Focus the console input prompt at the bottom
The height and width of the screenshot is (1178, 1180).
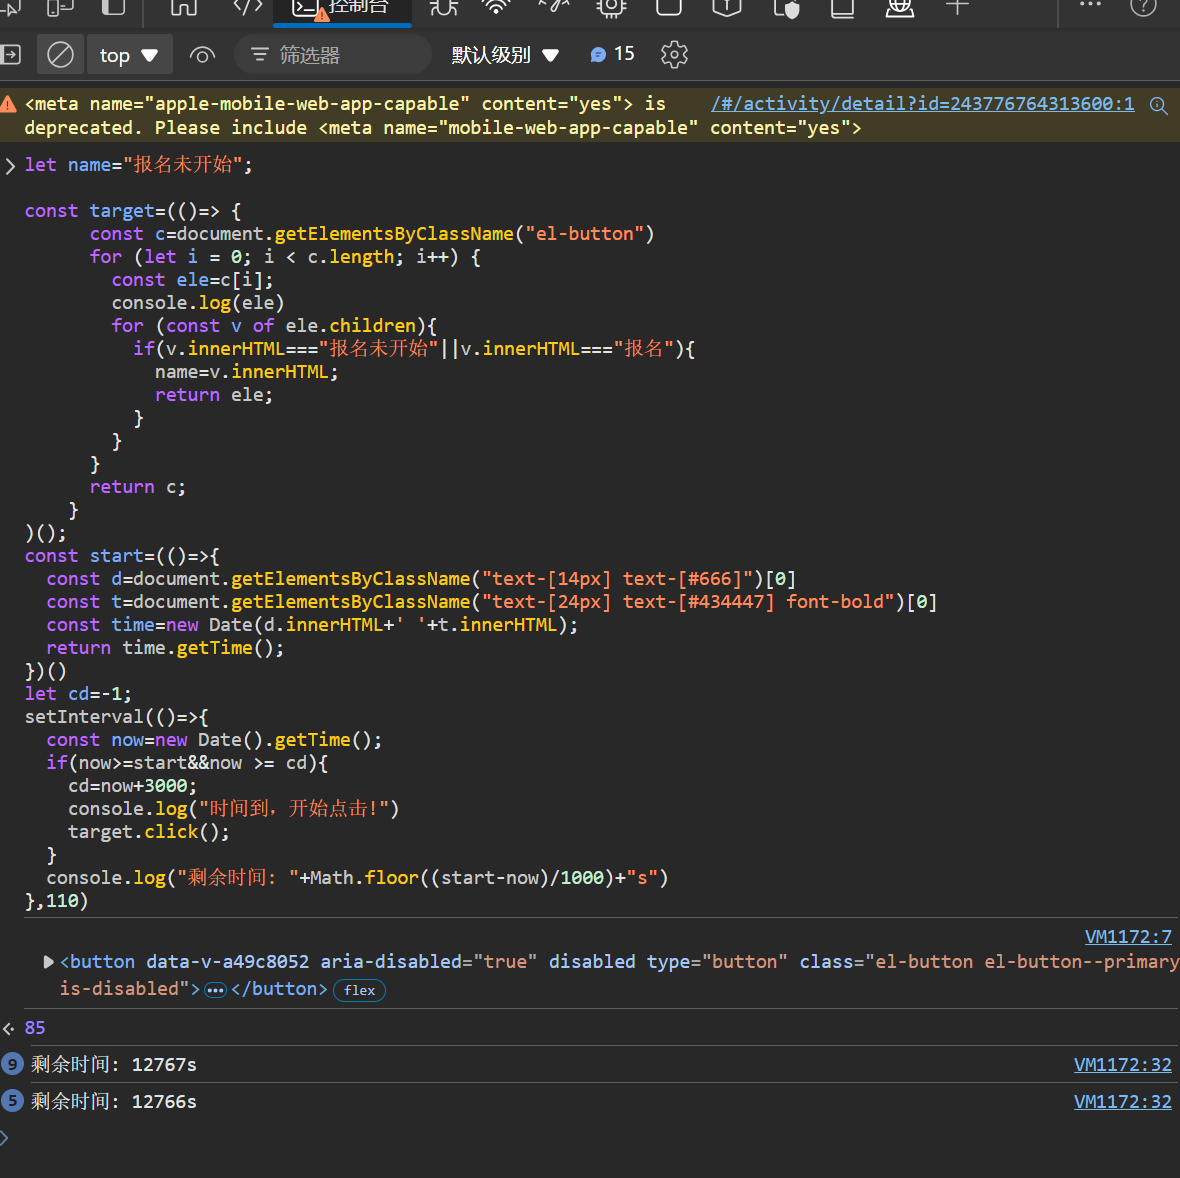[x=590, y=1138]
